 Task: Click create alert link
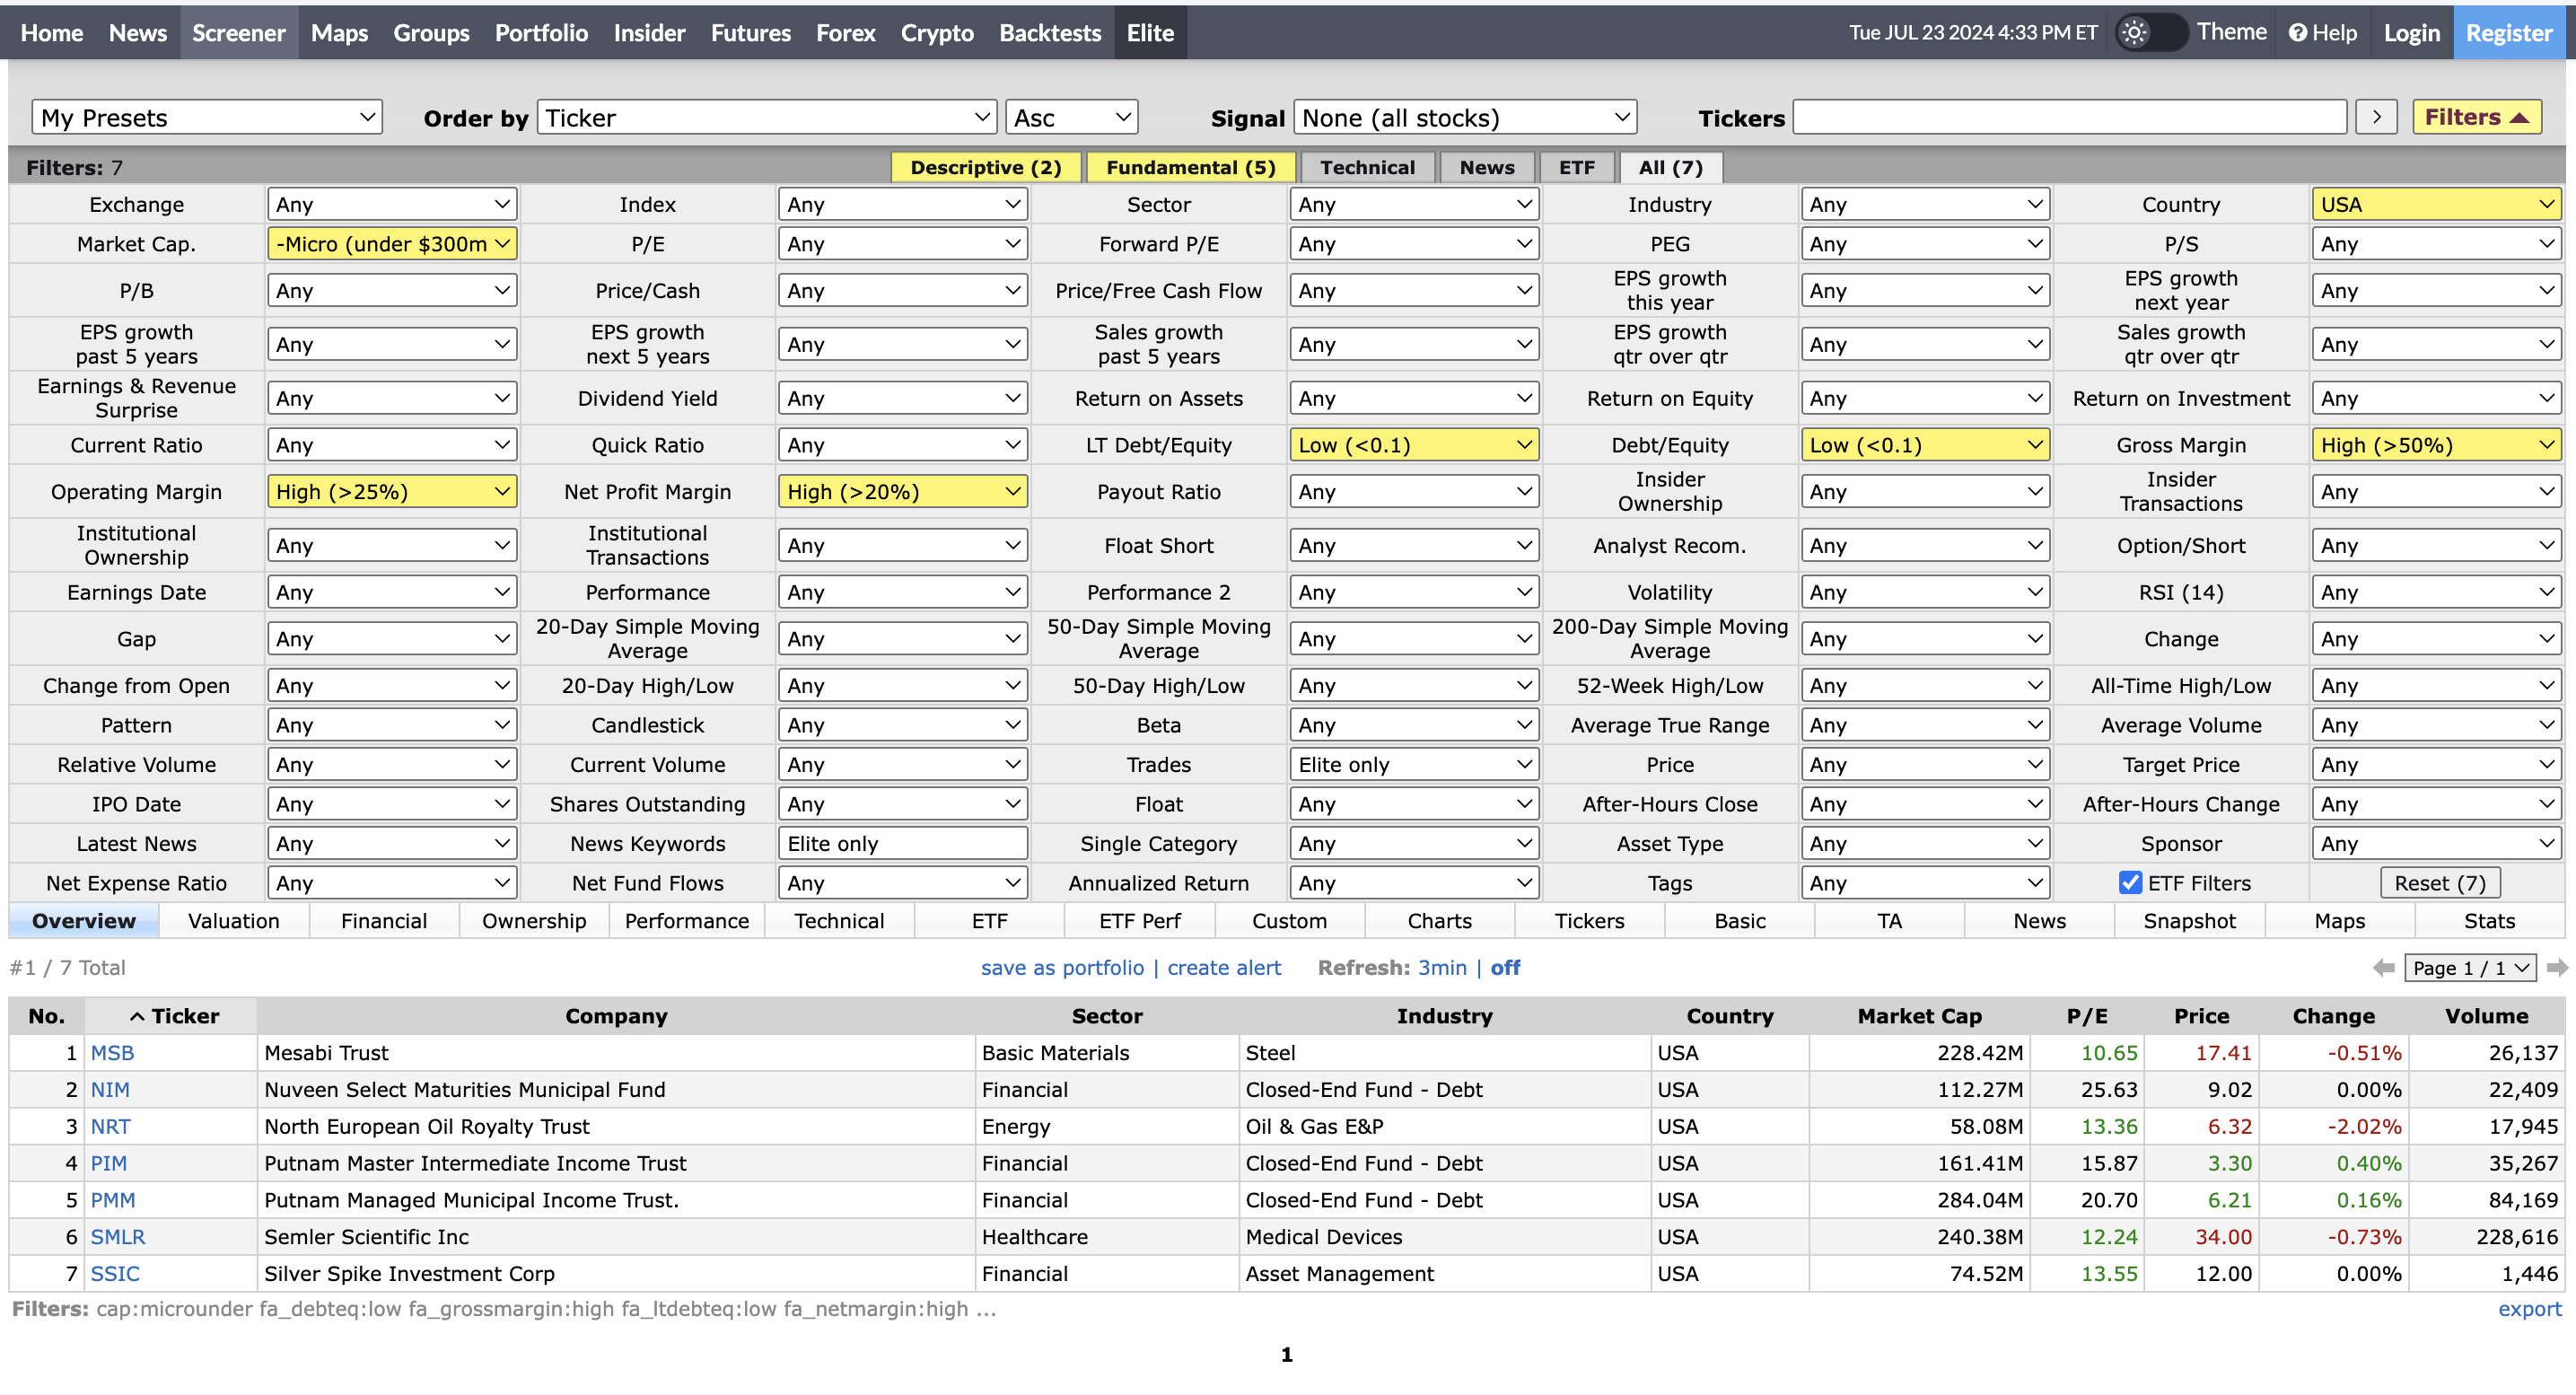[1224, 967]
